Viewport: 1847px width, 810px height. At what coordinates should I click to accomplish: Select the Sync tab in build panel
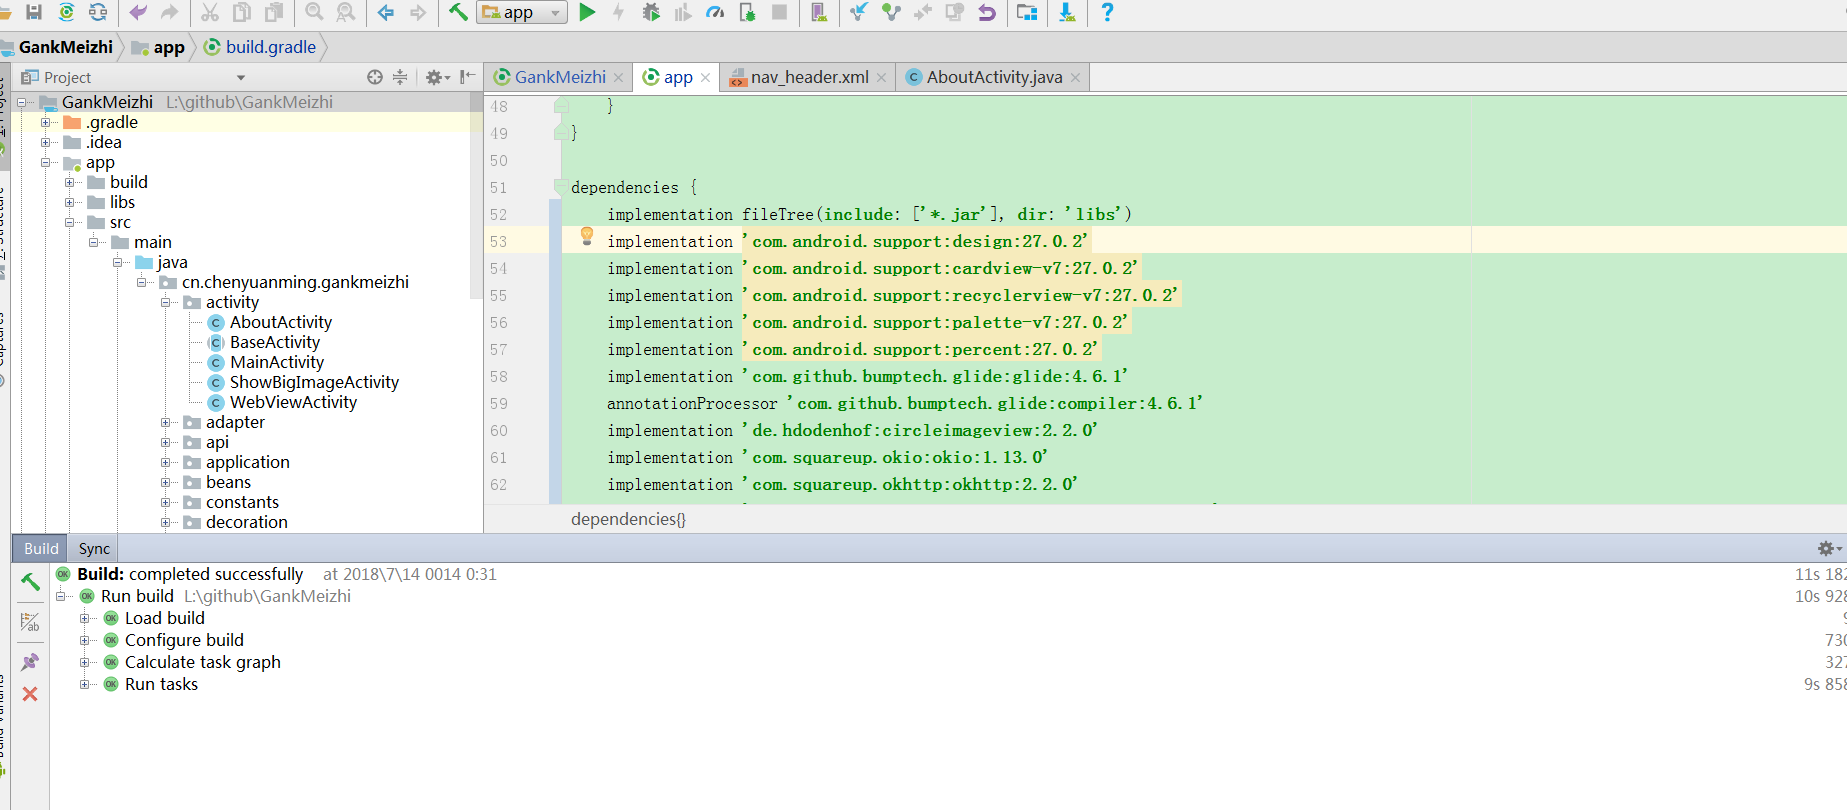pos(94,548)
